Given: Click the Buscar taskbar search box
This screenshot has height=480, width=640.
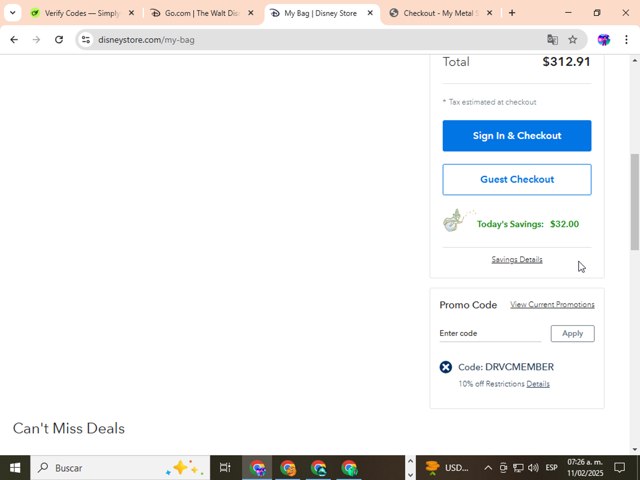Looking at the screenshot, I should [x=120, y=468].
